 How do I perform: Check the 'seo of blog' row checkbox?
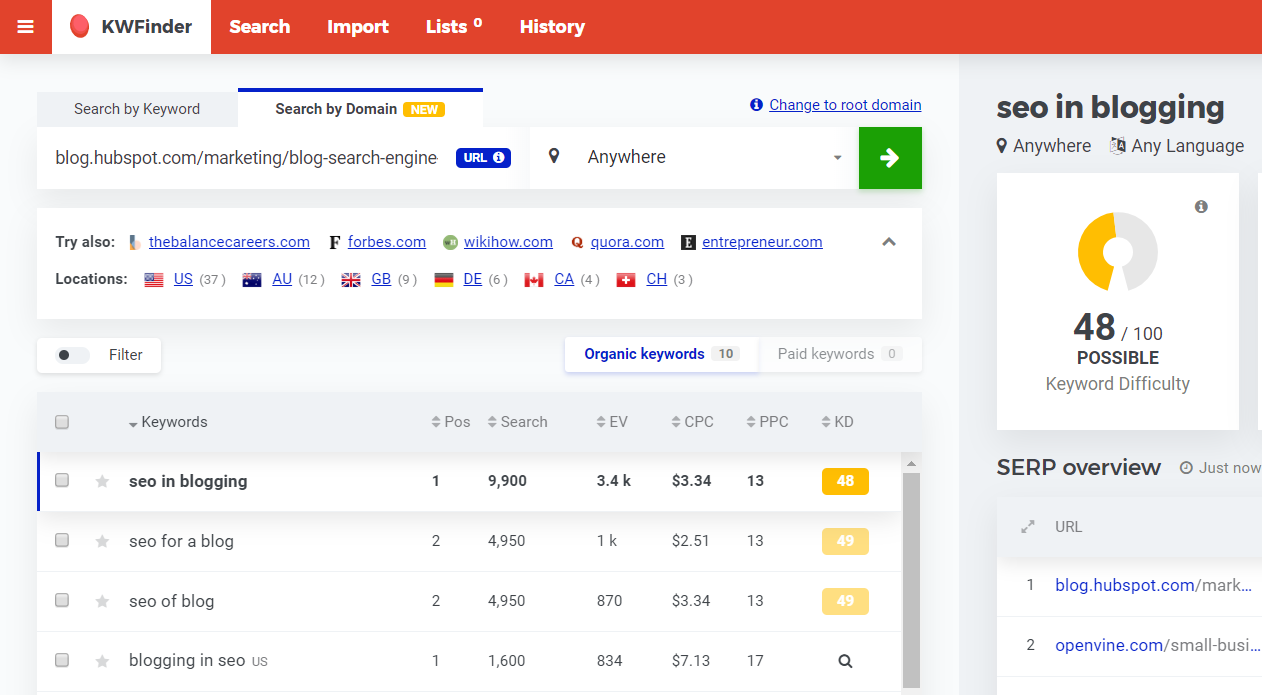point(62,600)
